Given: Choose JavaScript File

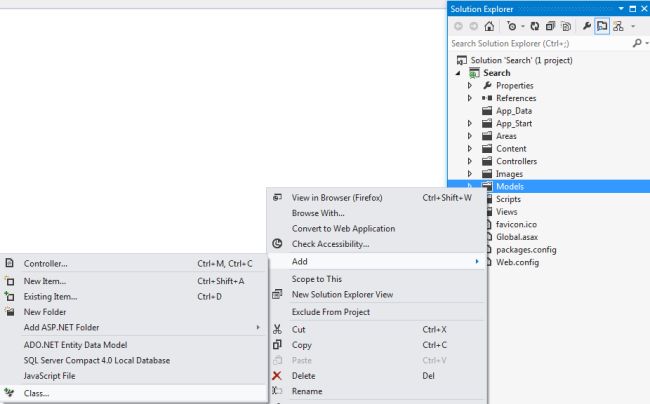Looking at the screenshot, I should pyautogui.click(x=133, y=376).
